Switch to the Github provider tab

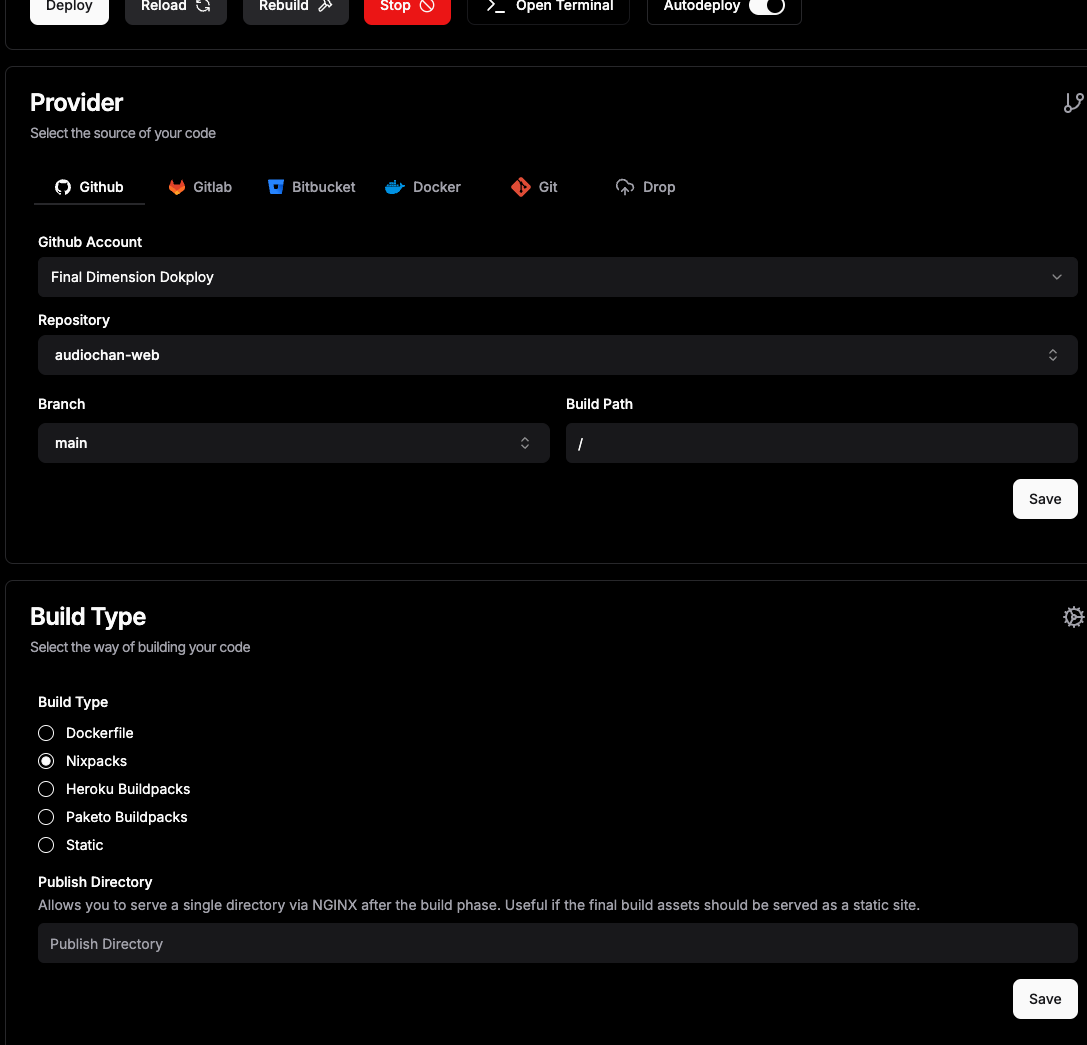(x=89, y=187)
